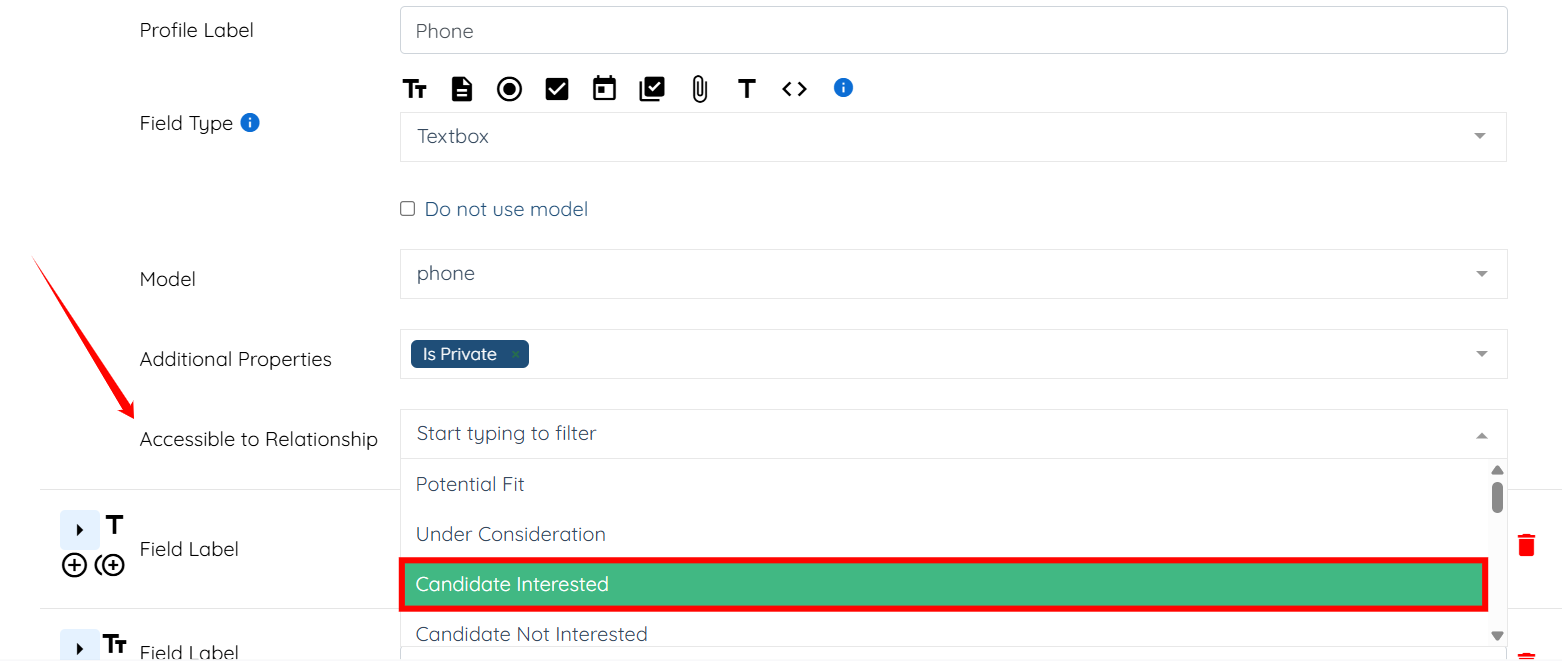Pick the paperclip attachment field type icon
1562x665 pixels.
(699, 89)
